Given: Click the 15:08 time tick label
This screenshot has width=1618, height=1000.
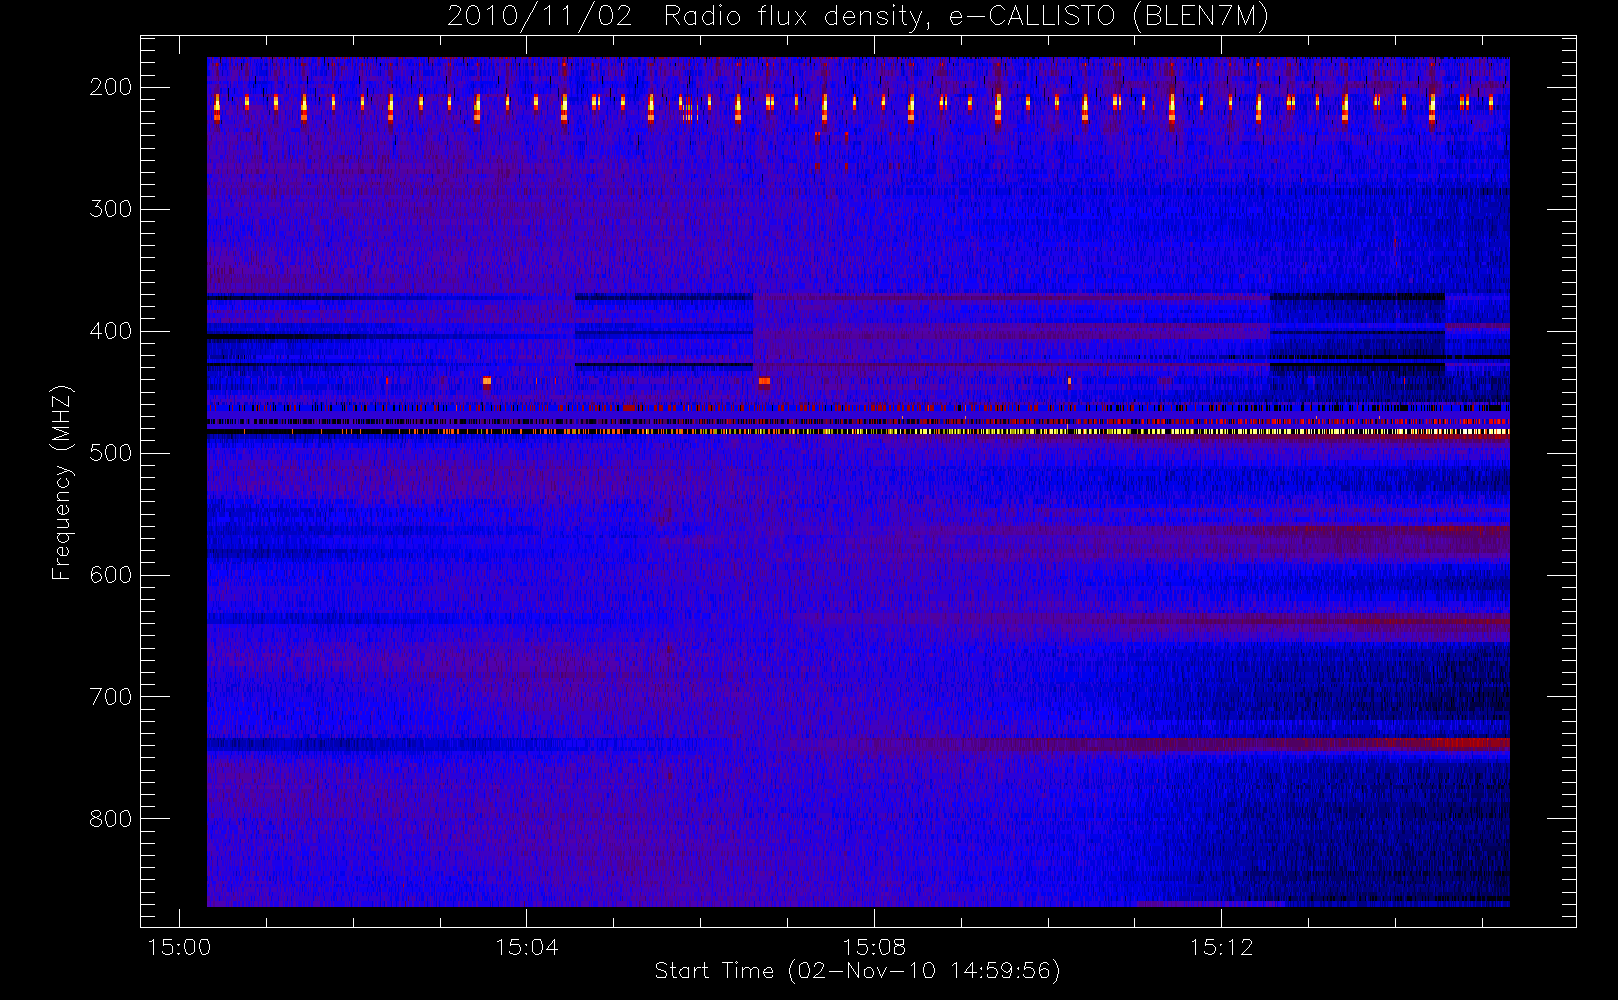Looking at the screenshot, I should tap(874, 947).
